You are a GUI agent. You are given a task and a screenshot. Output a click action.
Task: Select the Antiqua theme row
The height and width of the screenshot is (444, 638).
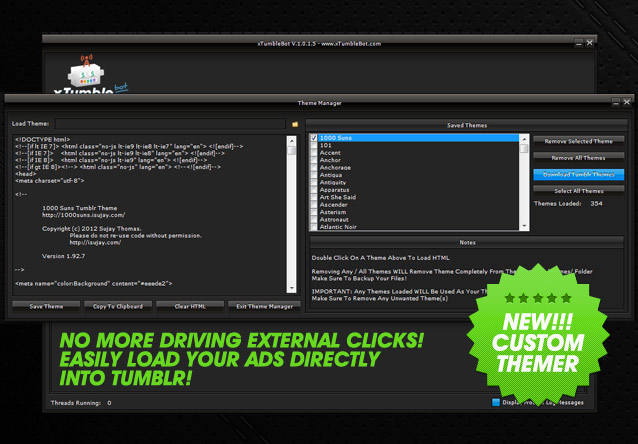tap(414, 175)
